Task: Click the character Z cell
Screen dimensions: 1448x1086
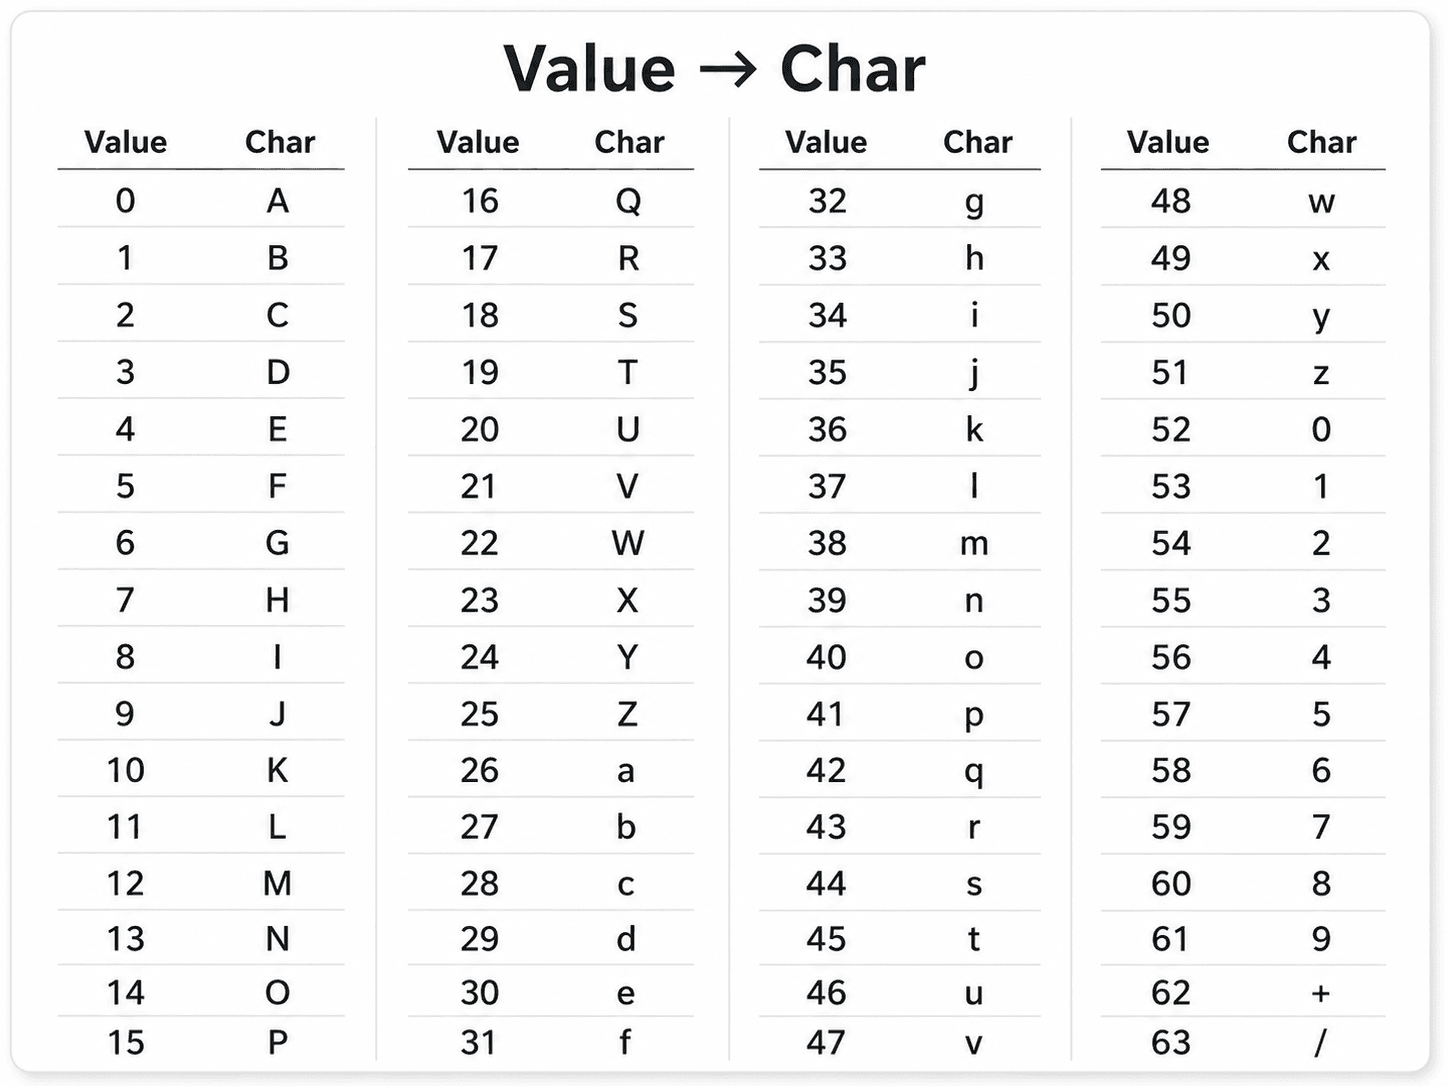Action: (x=627, y=714)
